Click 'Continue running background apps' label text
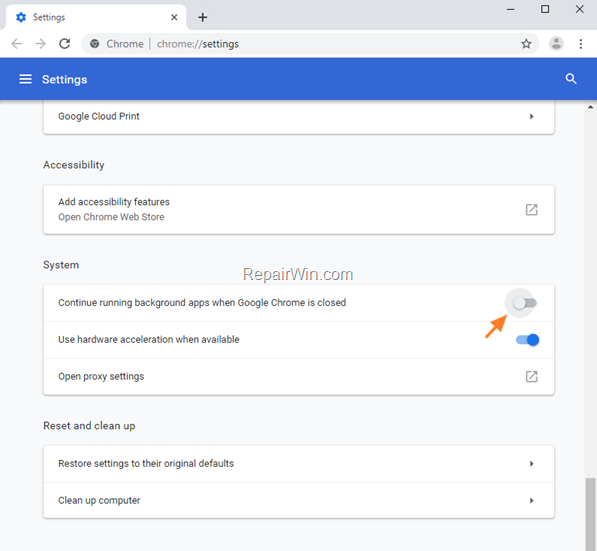Screen dimensions: 597x551 (x=202, y=303)
